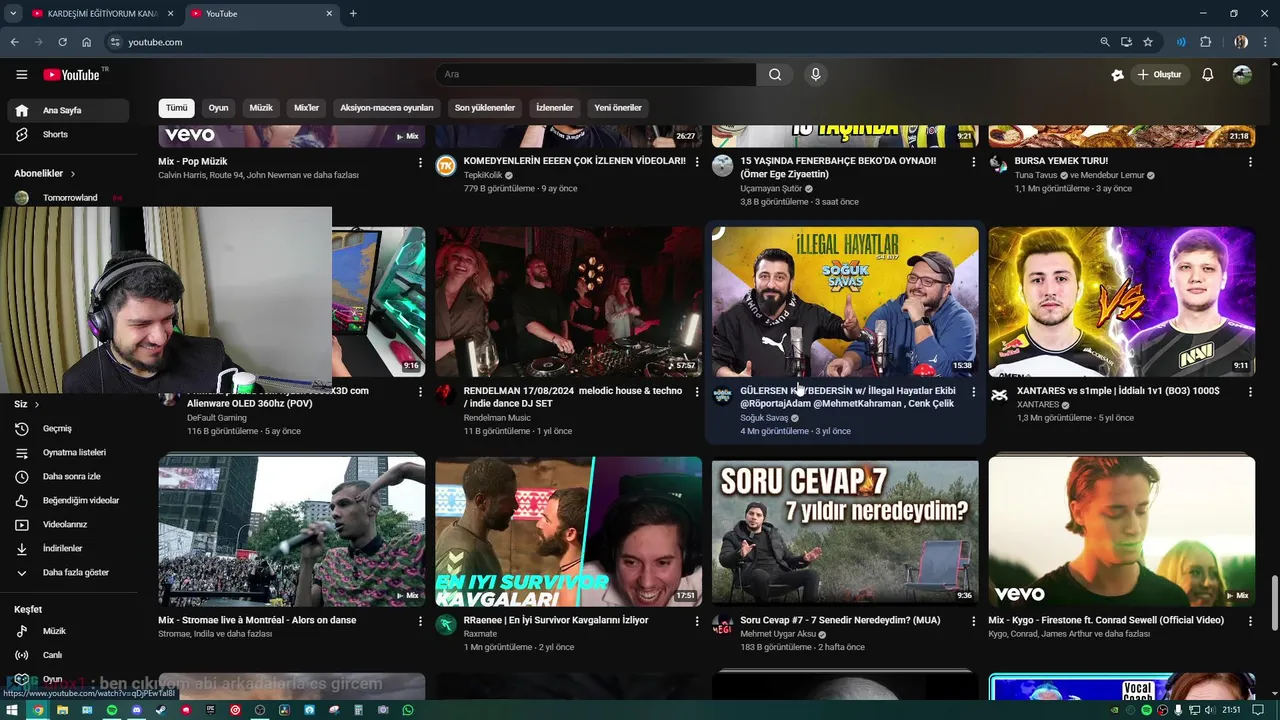Open Soğuk Savaş channel link
This screenshot has width=1280, height=720.
pos(764,418)
